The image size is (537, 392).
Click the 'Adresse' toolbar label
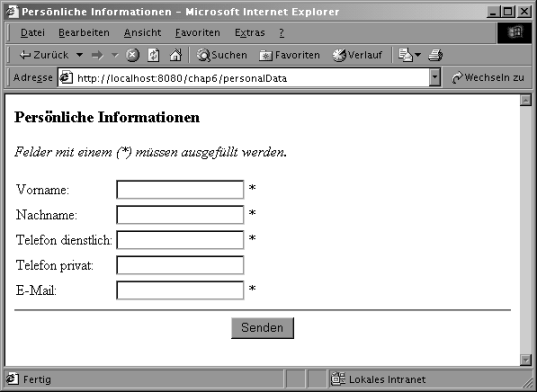pyautogui.click(x=33, y=78)
